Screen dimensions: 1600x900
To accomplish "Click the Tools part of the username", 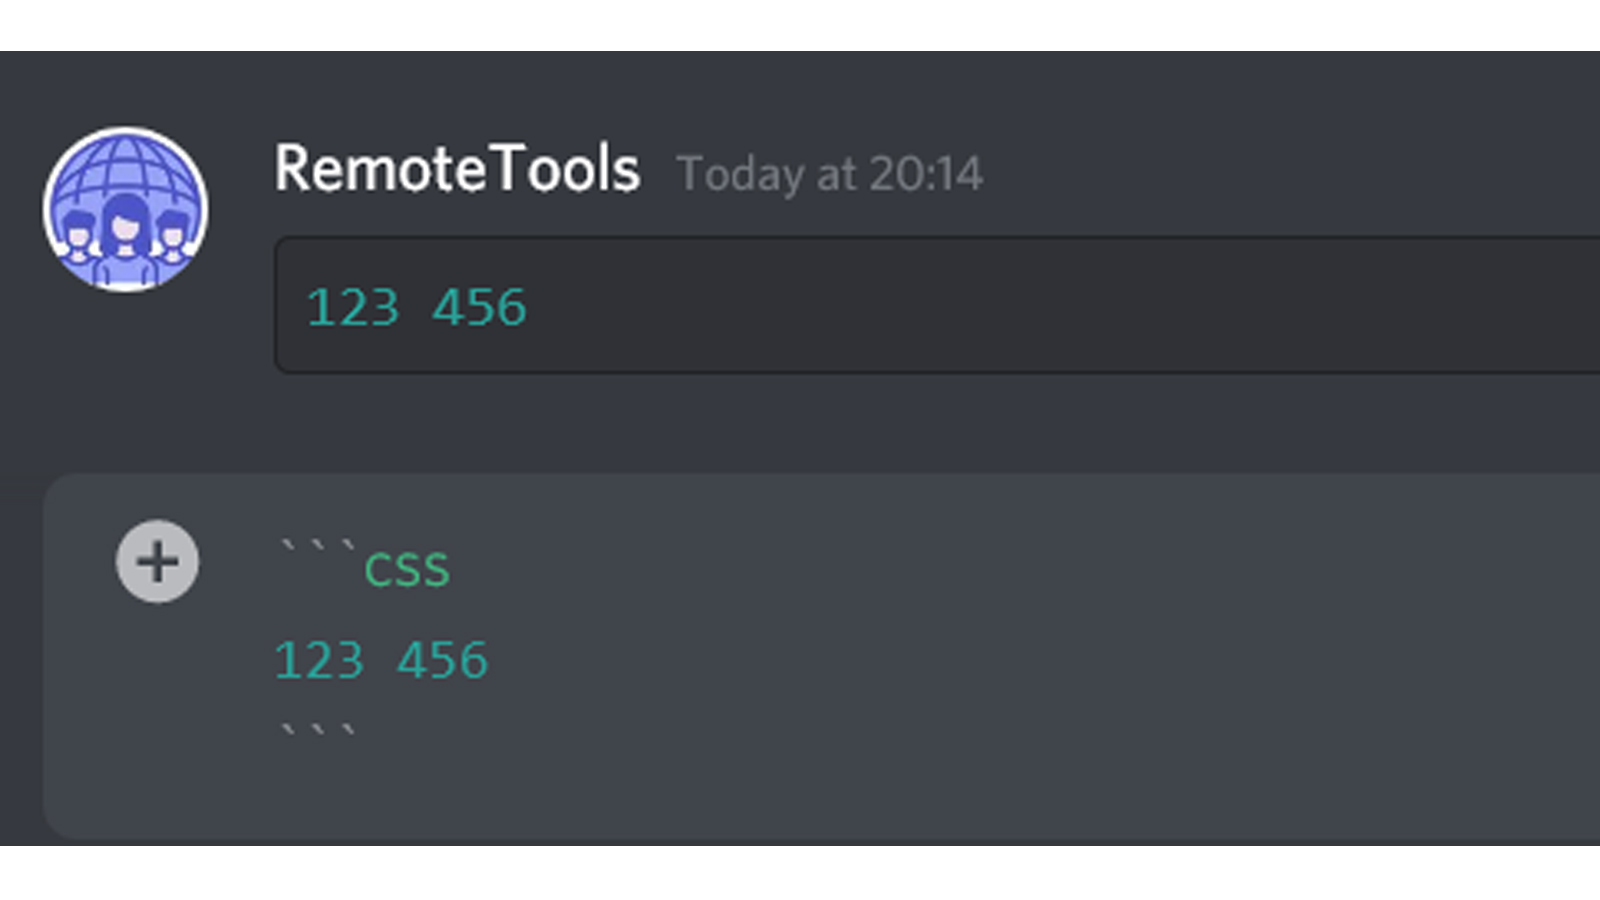I will pyautogui.click(x=567, y=168).
